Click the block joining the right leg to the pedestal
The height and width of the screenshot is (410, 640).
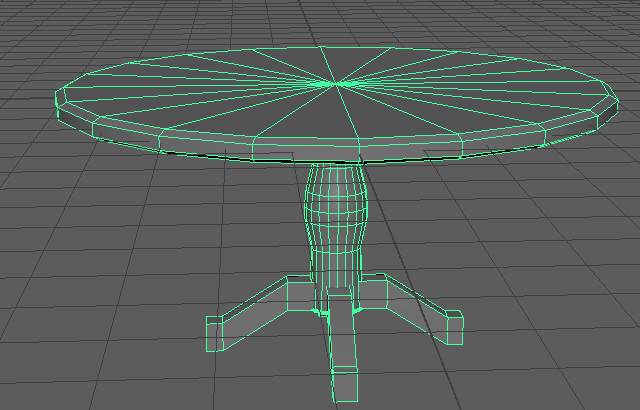pyautogui.click(x=373, y=293)
